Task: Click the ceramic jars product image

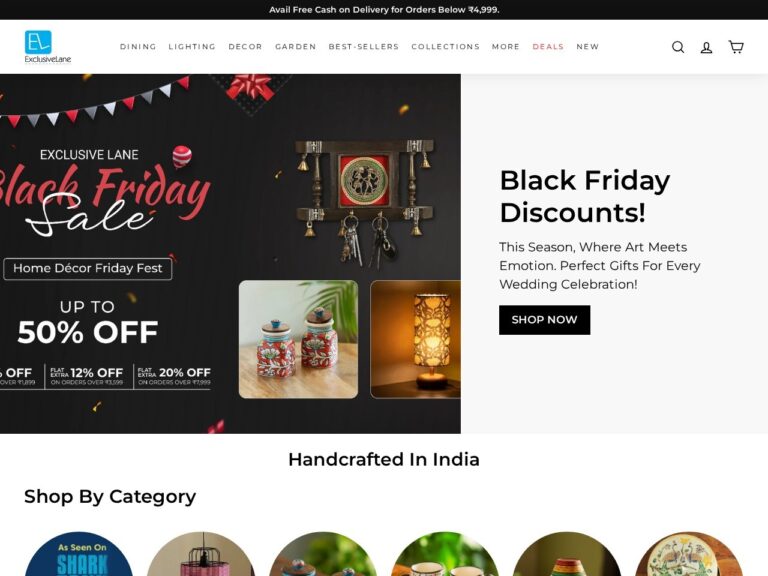Action: coord(298,339)
